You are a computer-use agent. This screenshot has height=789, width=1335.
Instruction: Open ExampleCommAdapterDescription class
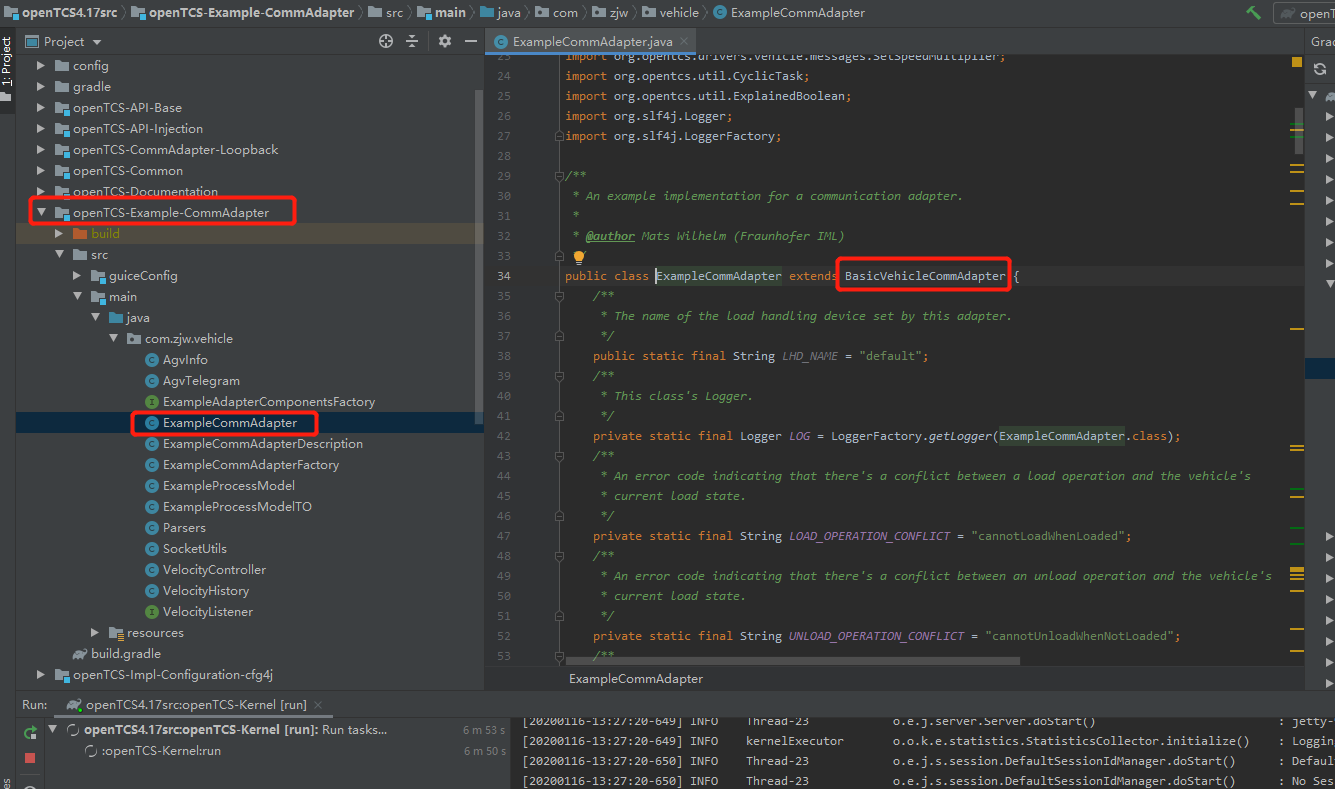coord(262,443)
